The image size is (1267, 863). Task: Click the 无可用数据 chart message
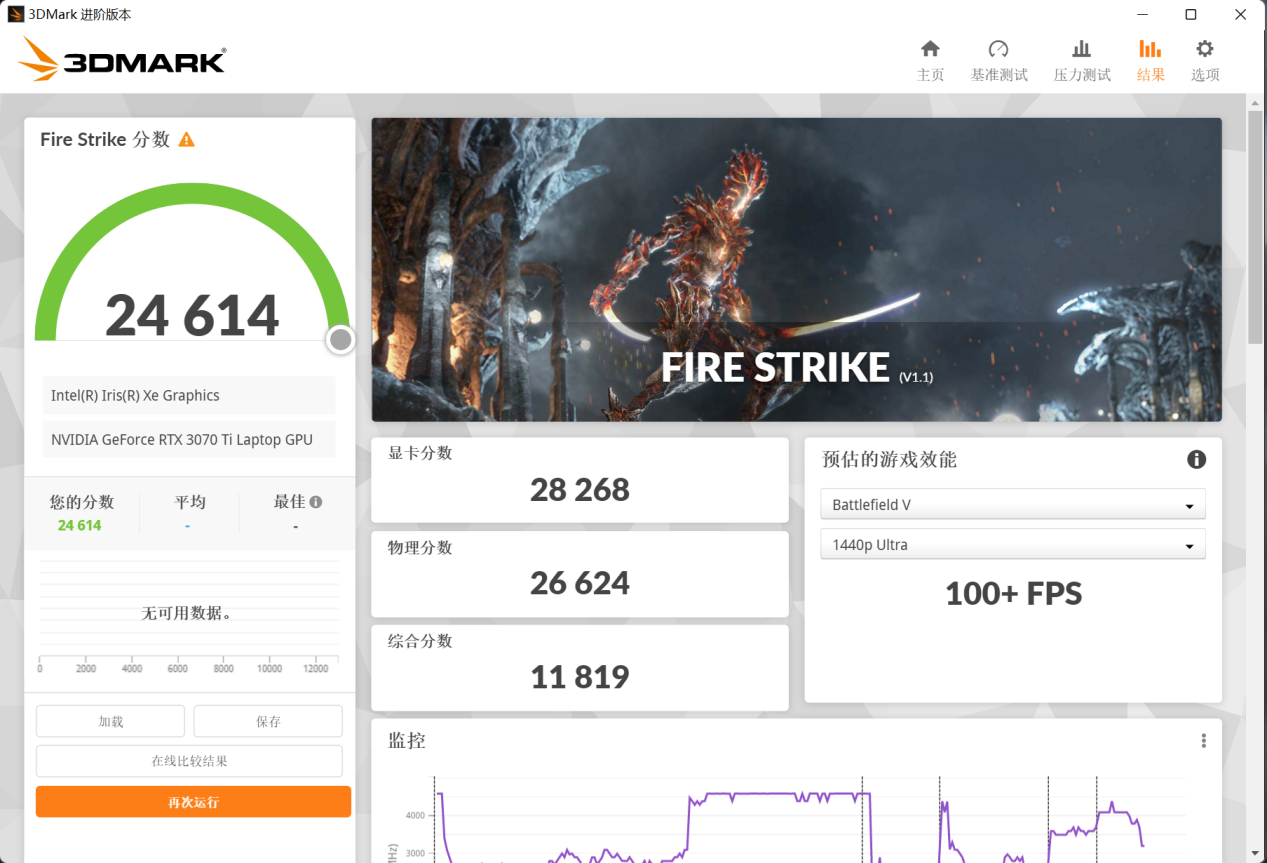(x=187, y=613)
